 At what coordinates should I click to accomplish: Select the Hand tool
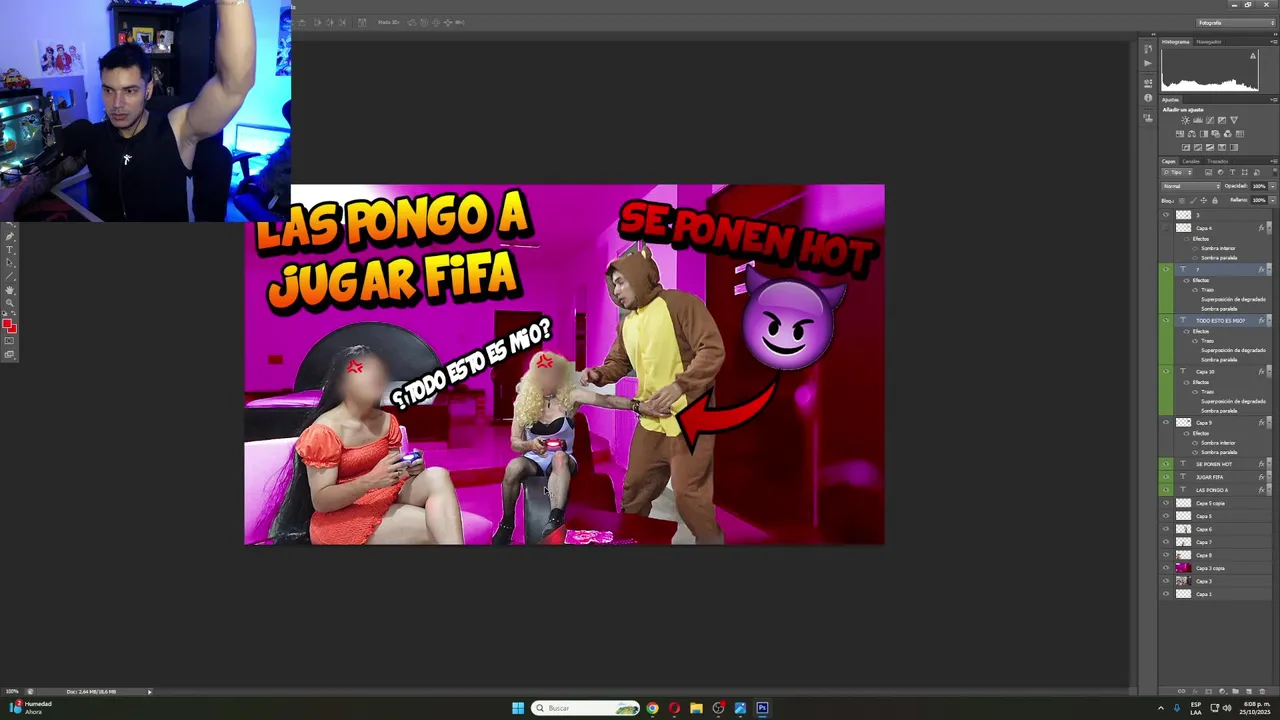click(9, 290)
